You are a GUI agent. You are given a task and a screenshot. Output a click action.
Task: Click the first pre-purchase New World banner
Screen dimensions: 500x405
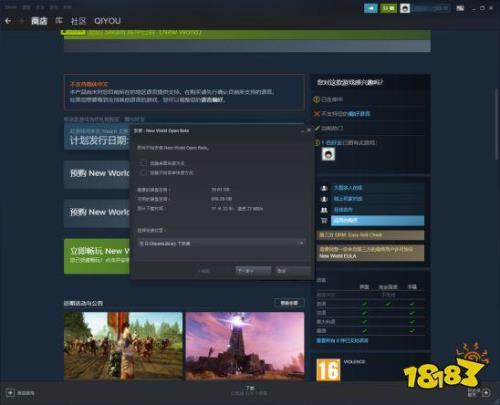[x=97, y=174]
